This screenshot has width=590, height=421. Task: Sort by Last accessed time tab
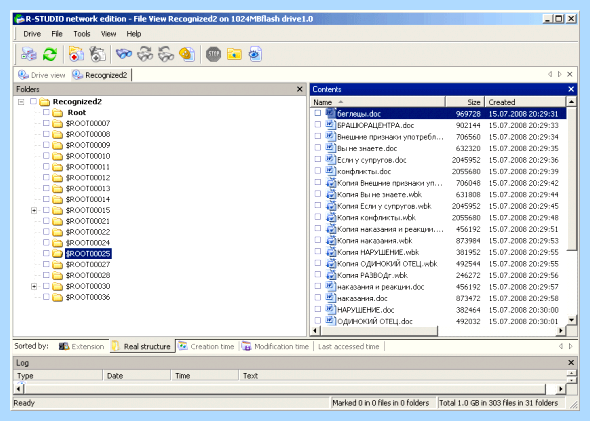tap(349, 346)
